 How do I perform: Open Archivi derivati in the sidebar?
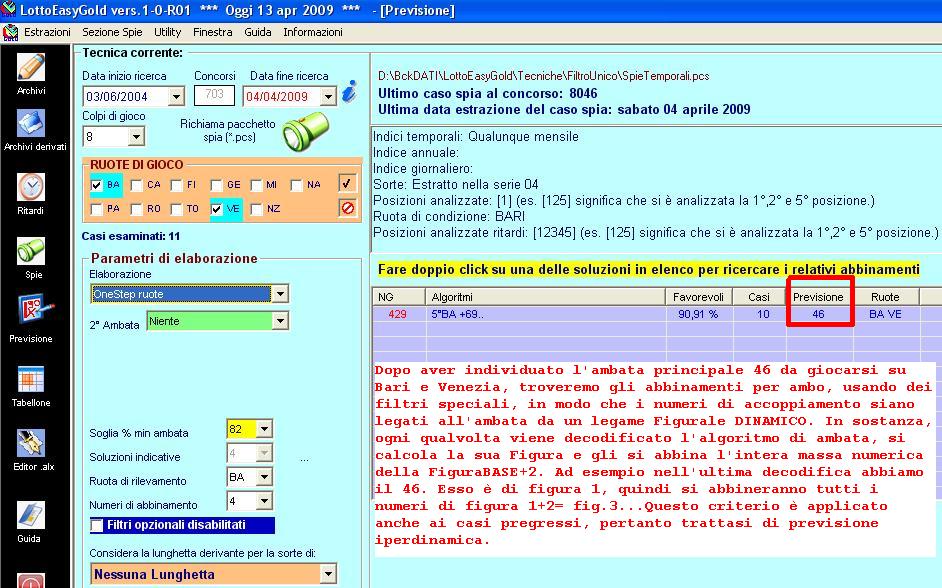(x=31, y=124)
